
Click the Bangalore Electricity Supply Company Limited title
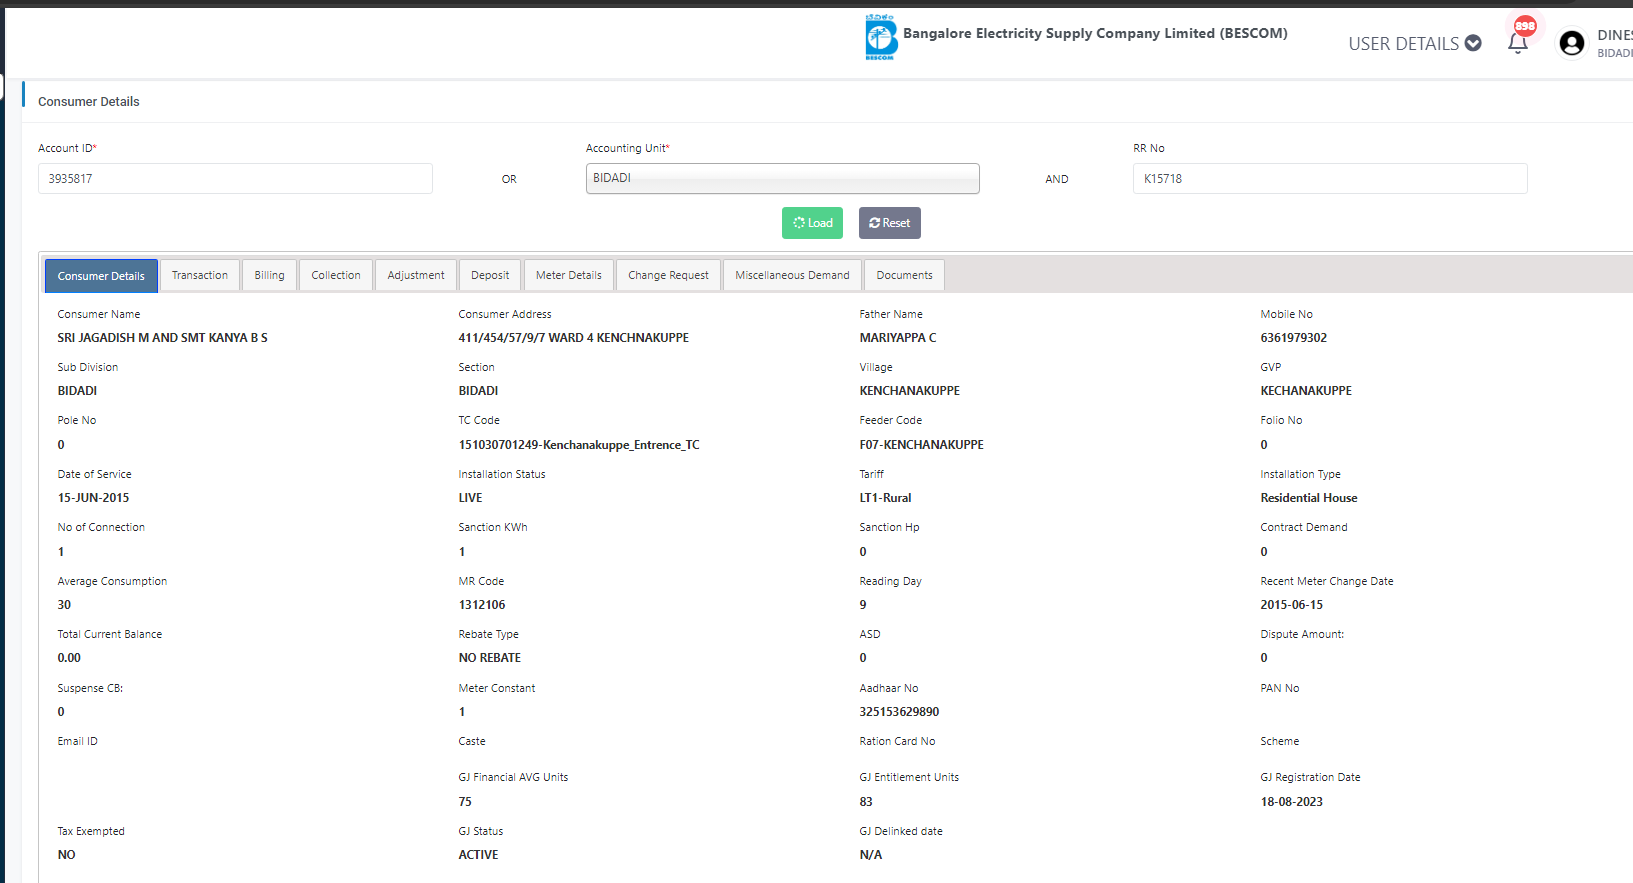pyautogui.click(x=1095, y=33)
